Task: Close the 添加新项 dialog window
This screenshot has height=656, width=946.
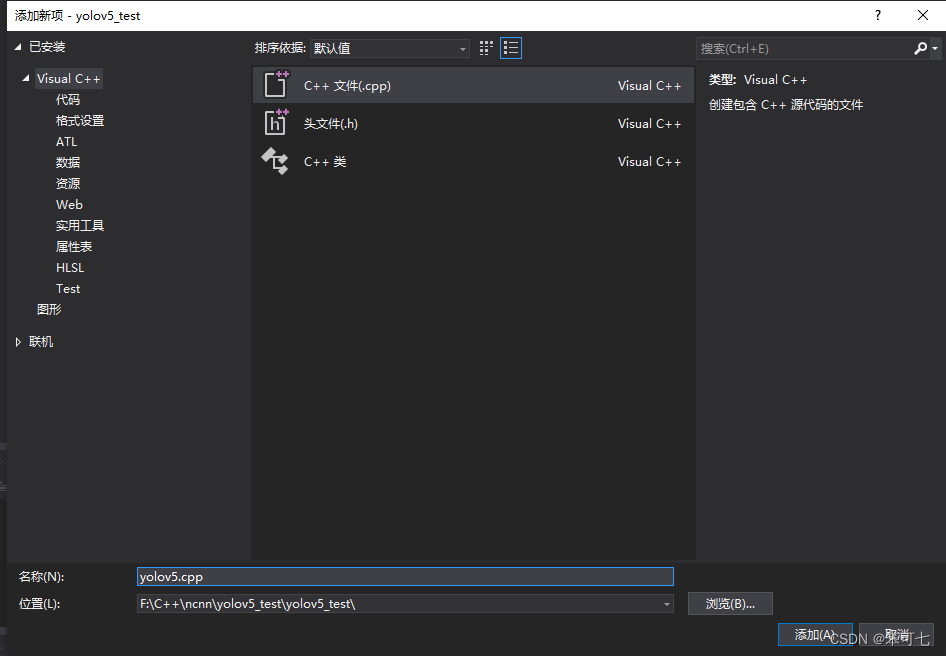Action: coord(922,15)
